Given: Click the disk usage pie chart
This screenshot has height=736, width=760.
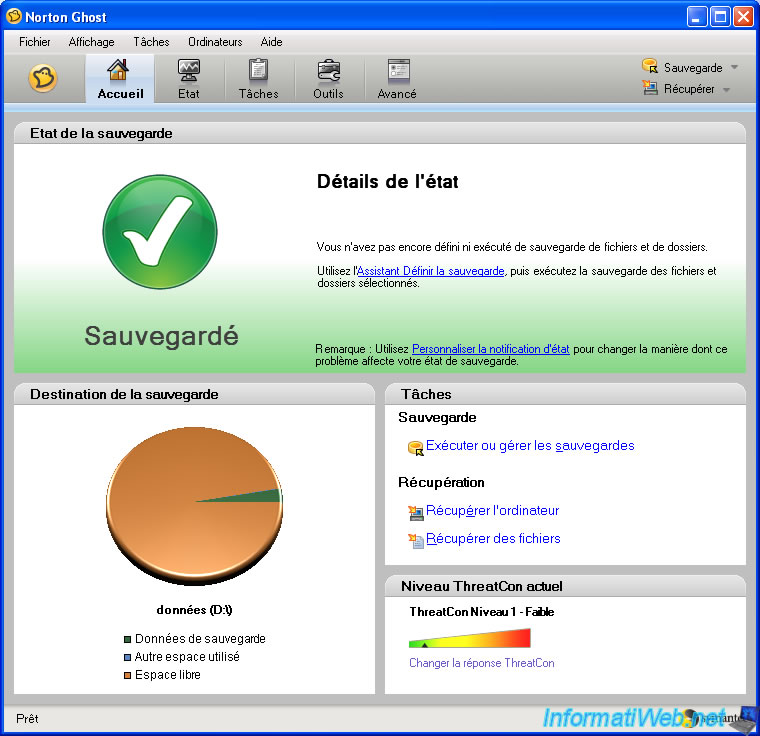Looking at the screenshot, I should click(x=194, y=504).
